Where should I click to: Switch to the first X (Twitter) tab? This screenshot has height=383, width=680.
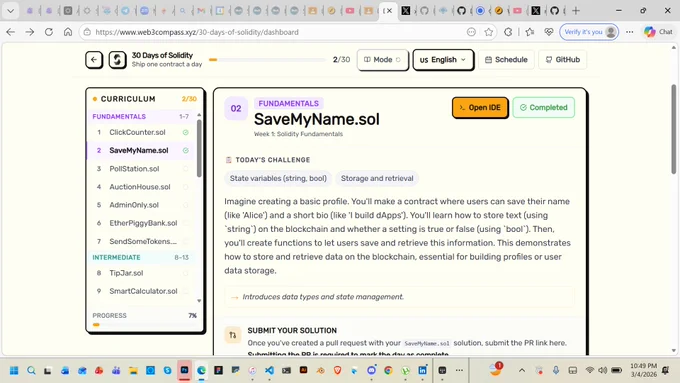pos(405,11)
